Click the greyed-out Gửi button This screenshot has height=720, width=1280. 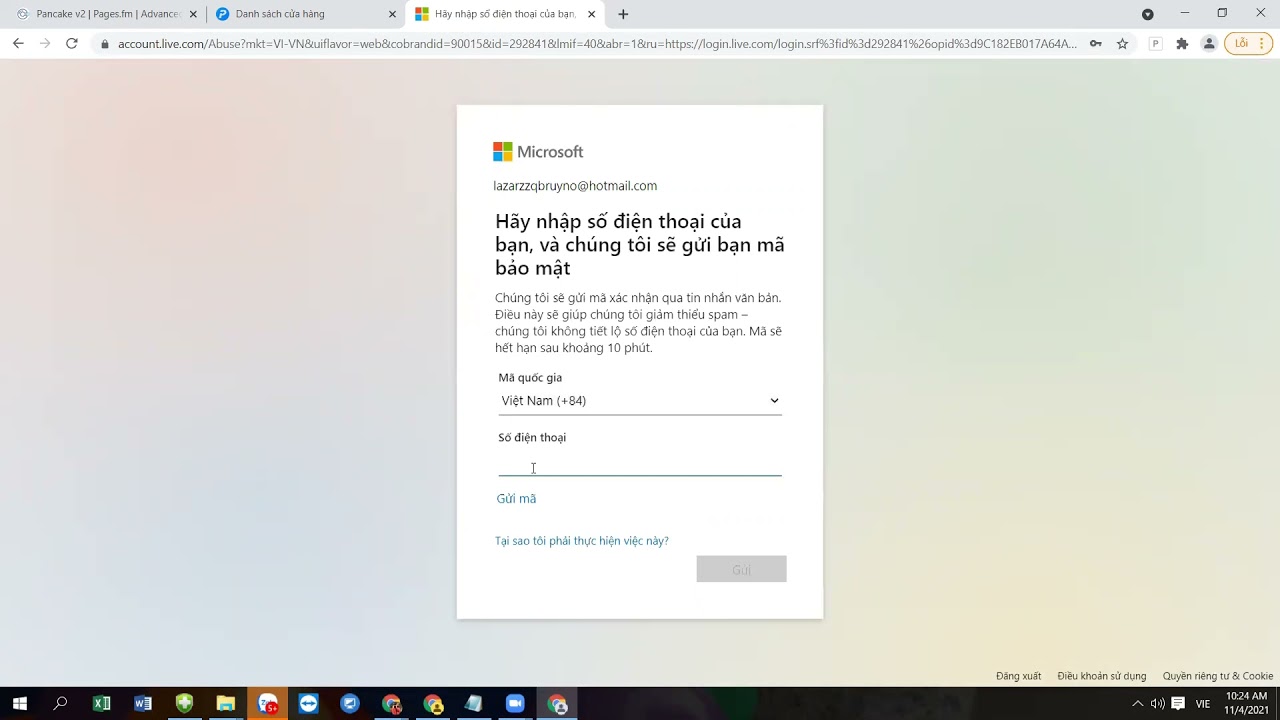coord(741,569)
